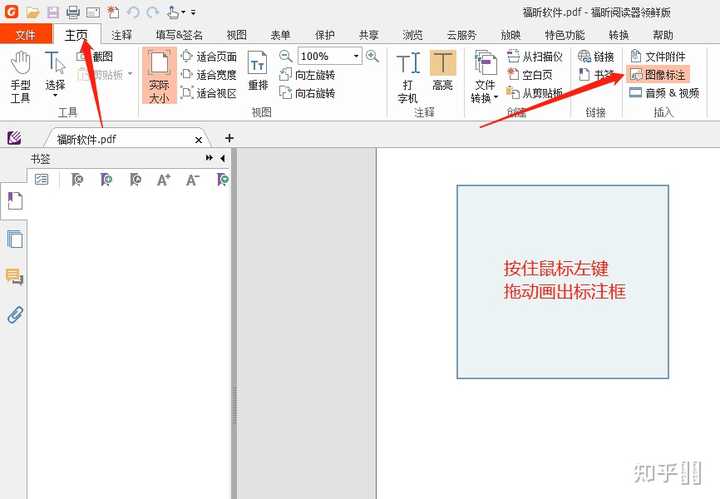Switch to the 填写&签名 ribbon tab

point(180,35)
